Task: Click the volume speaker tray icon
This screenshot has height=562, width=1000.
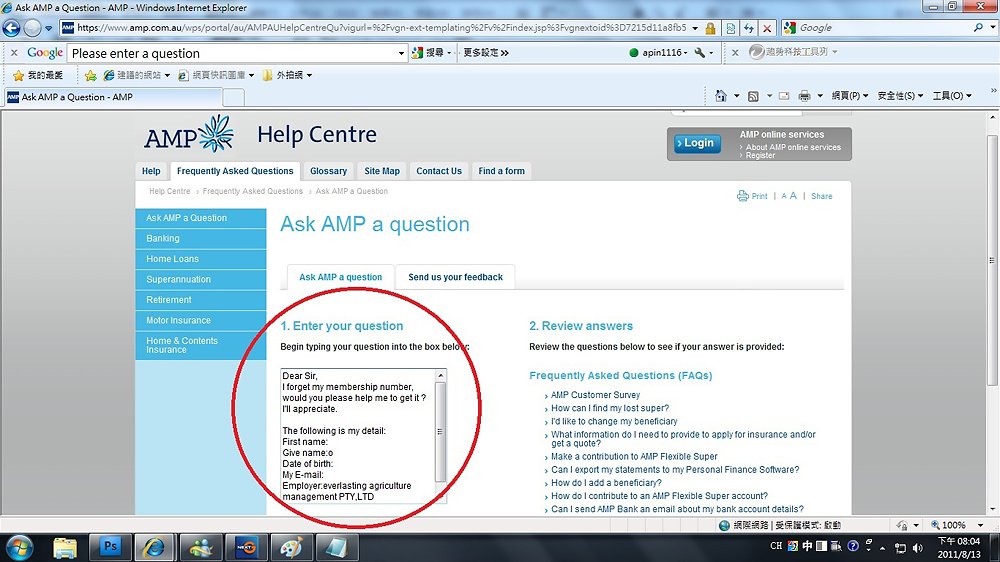Action: pos(918,547)
